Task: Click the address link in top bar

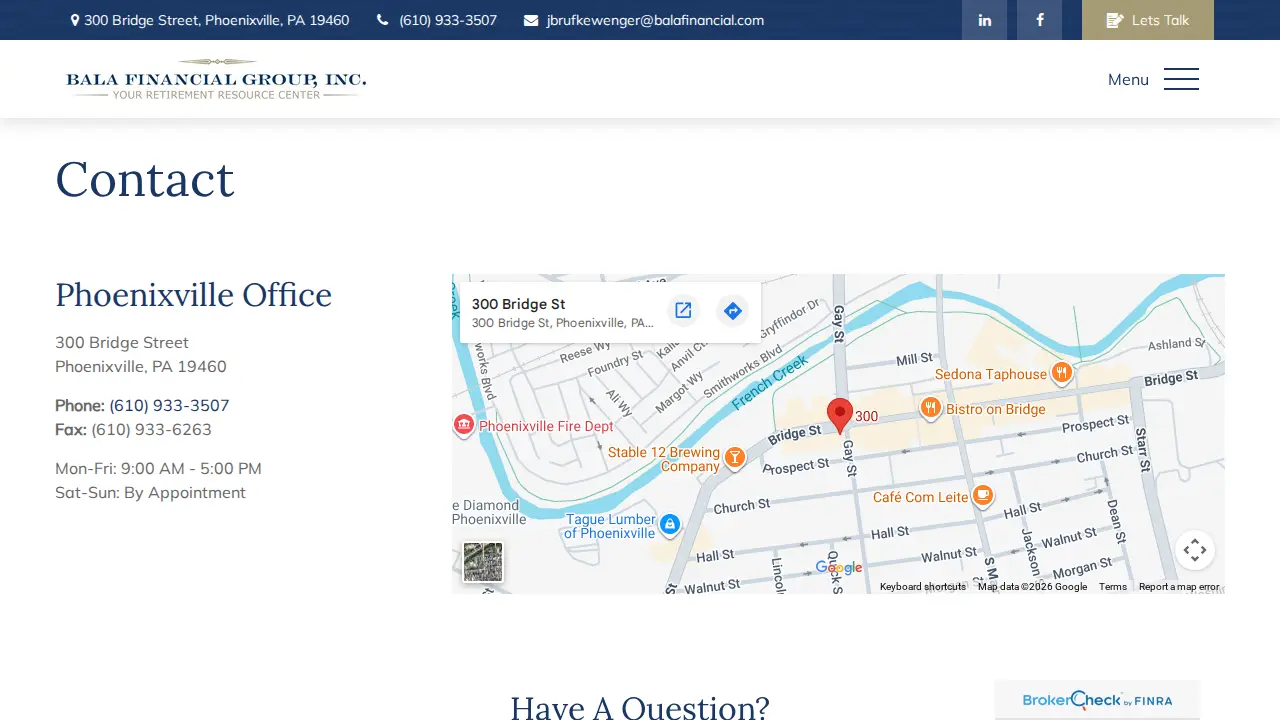Action: [210, 20]
